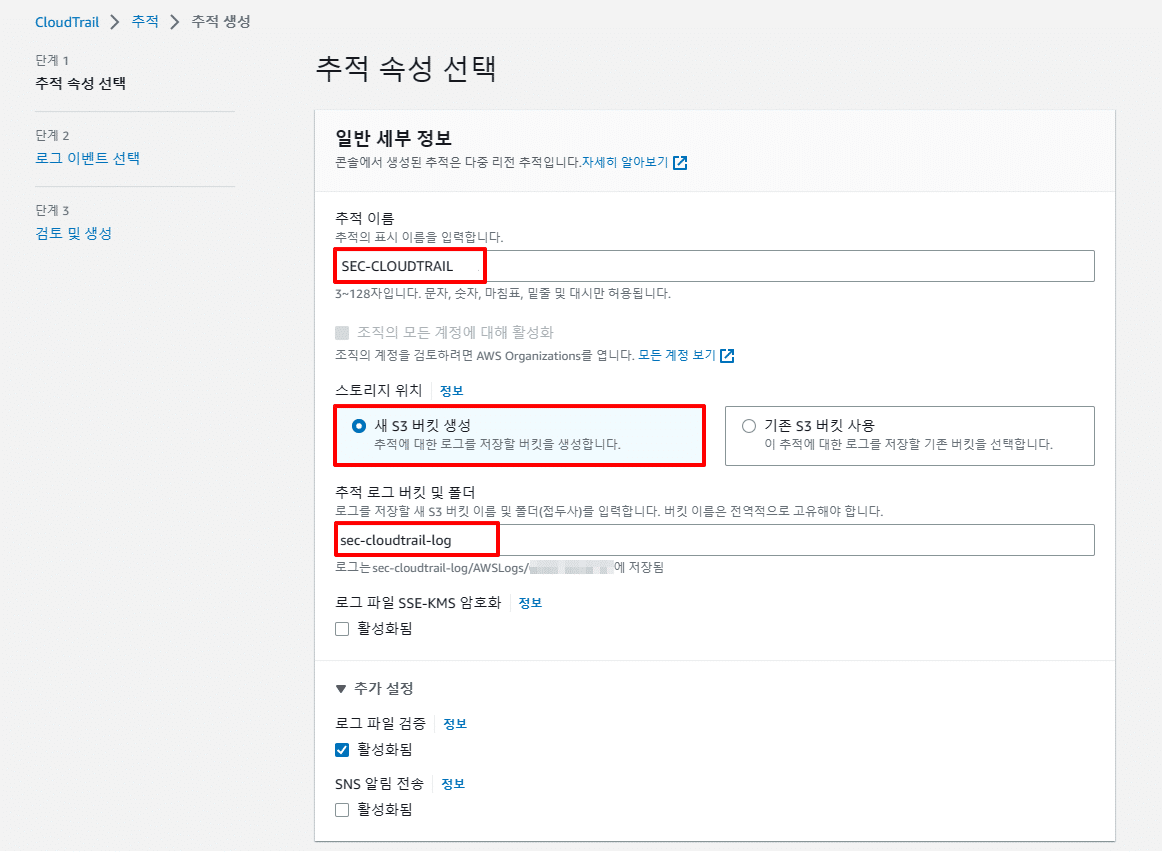
Task: Click the 조직의 모든 계정에 대해 활성화 checkbox
Action: click(x=340, y=331)
